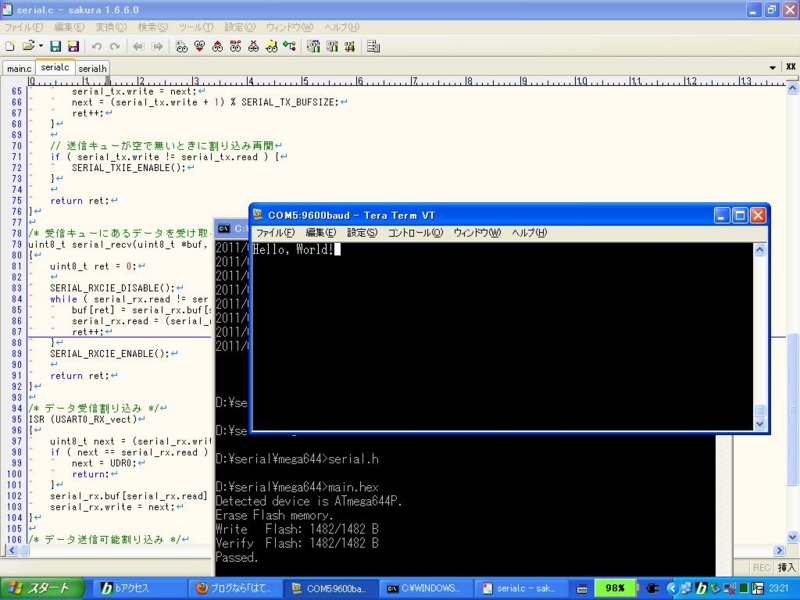The width and height of the screenshot is (800, 600).
Task: Click the Type-specific settings icon
Action: tap(332, 46)
